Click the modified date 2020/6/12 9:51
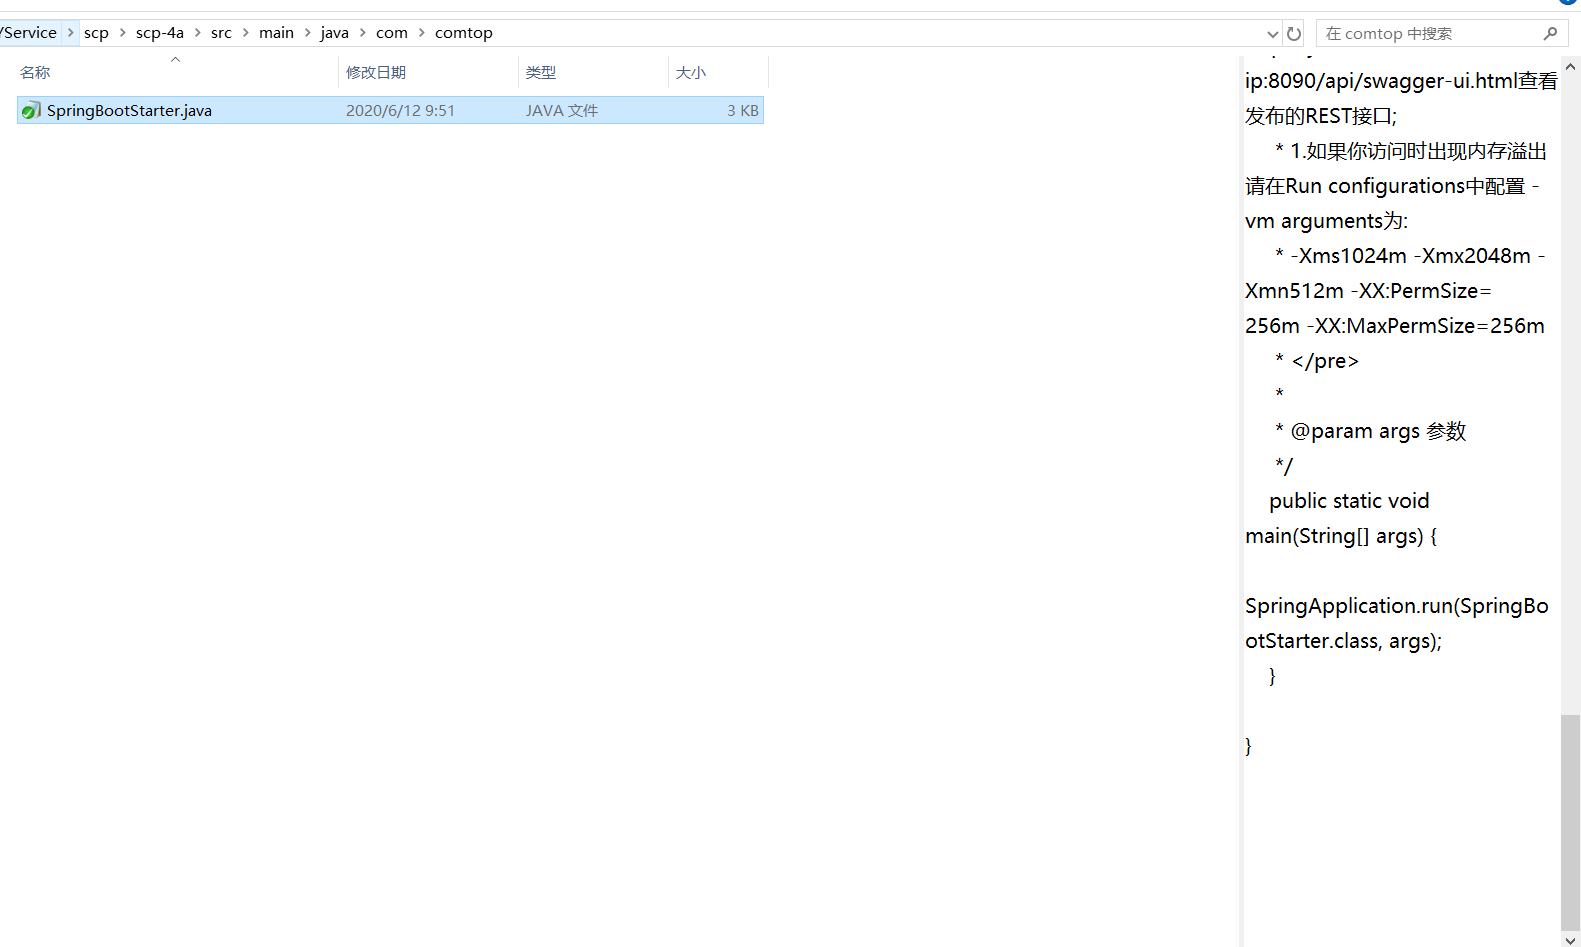This screenshot has height=947, width=1581. tap(400, 110)
